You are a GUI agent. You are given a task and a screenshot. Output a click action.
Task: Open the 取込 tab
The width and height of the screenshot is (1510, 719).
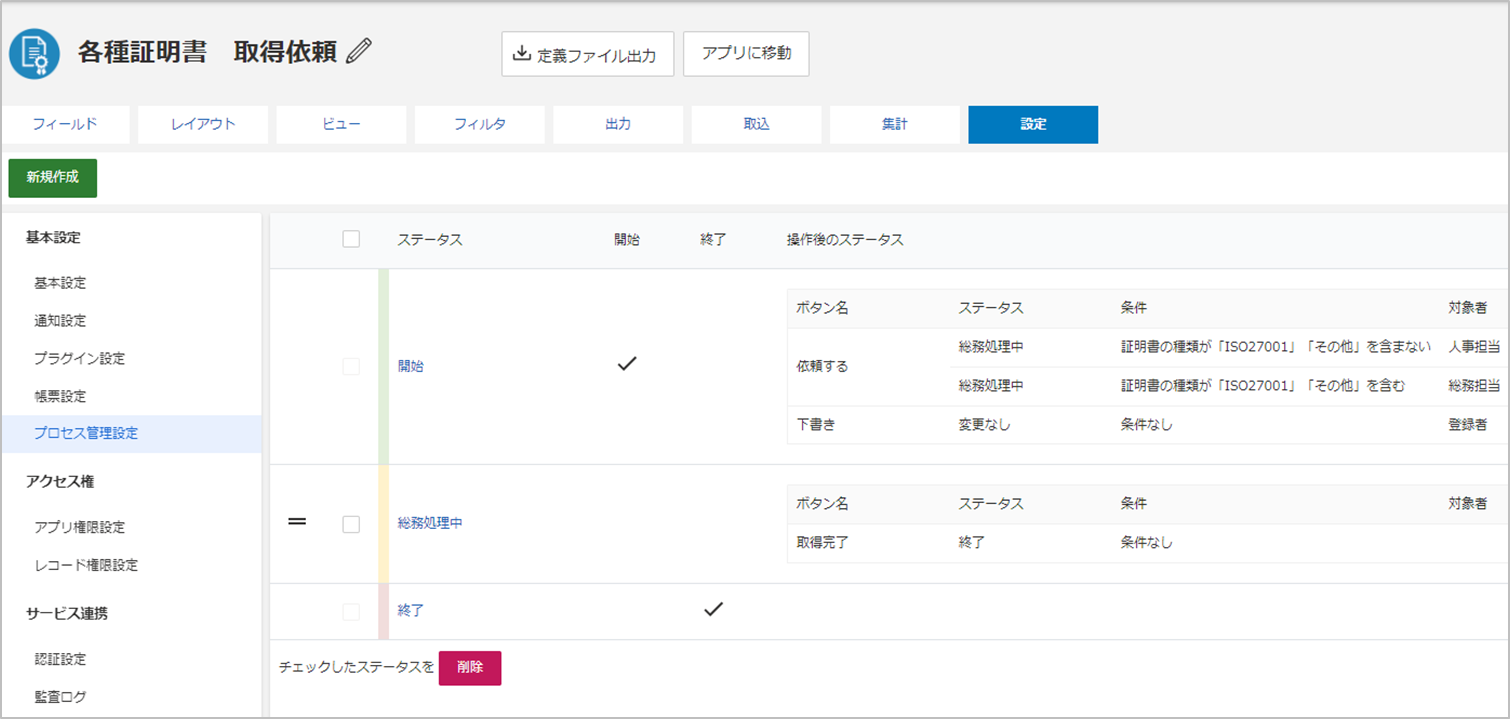[x=756, y=125]
